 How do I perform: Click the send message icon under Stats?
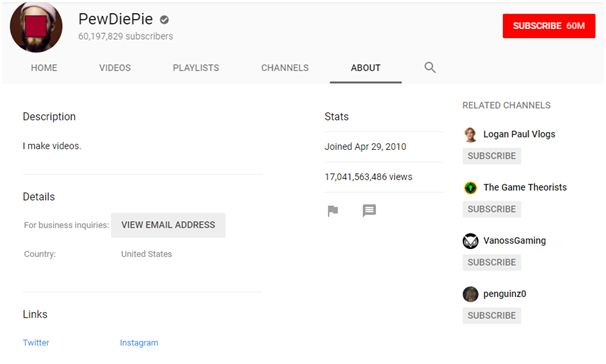(369, 211)
